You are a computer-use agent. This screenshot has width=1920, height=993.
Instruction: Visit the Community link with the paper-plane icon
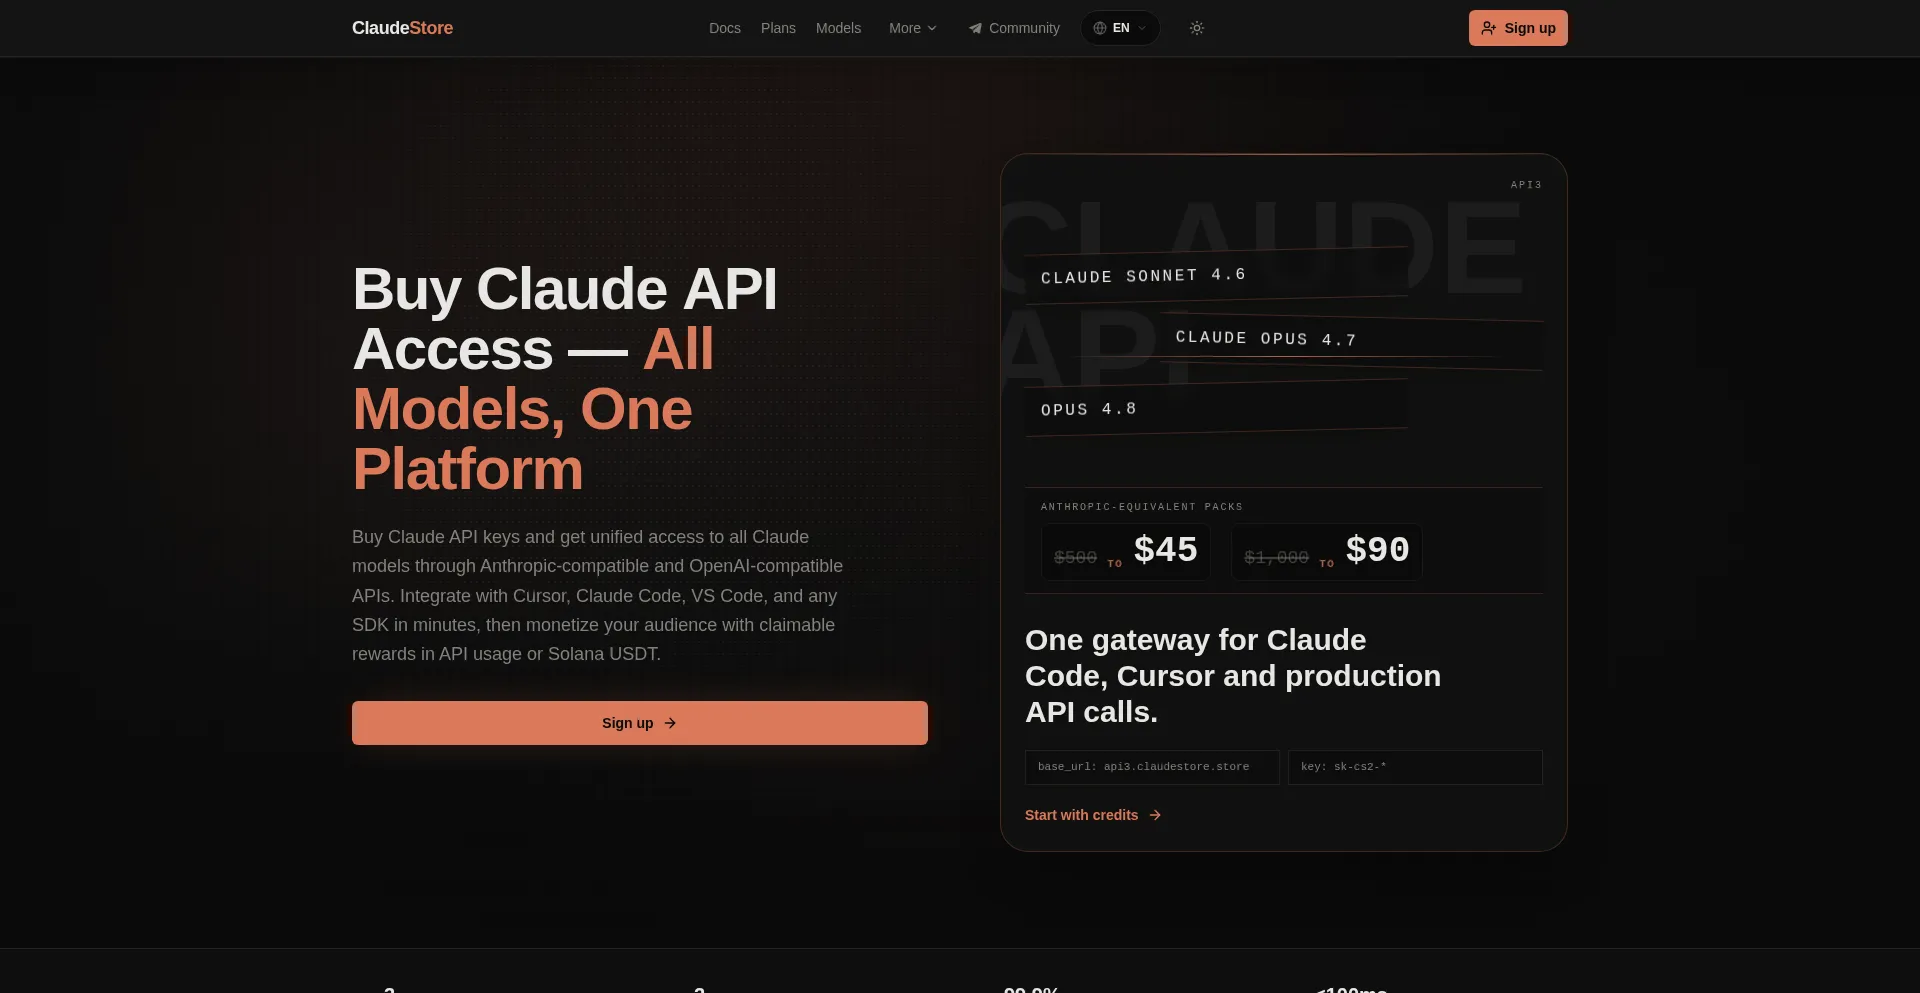pos(1014,28)
